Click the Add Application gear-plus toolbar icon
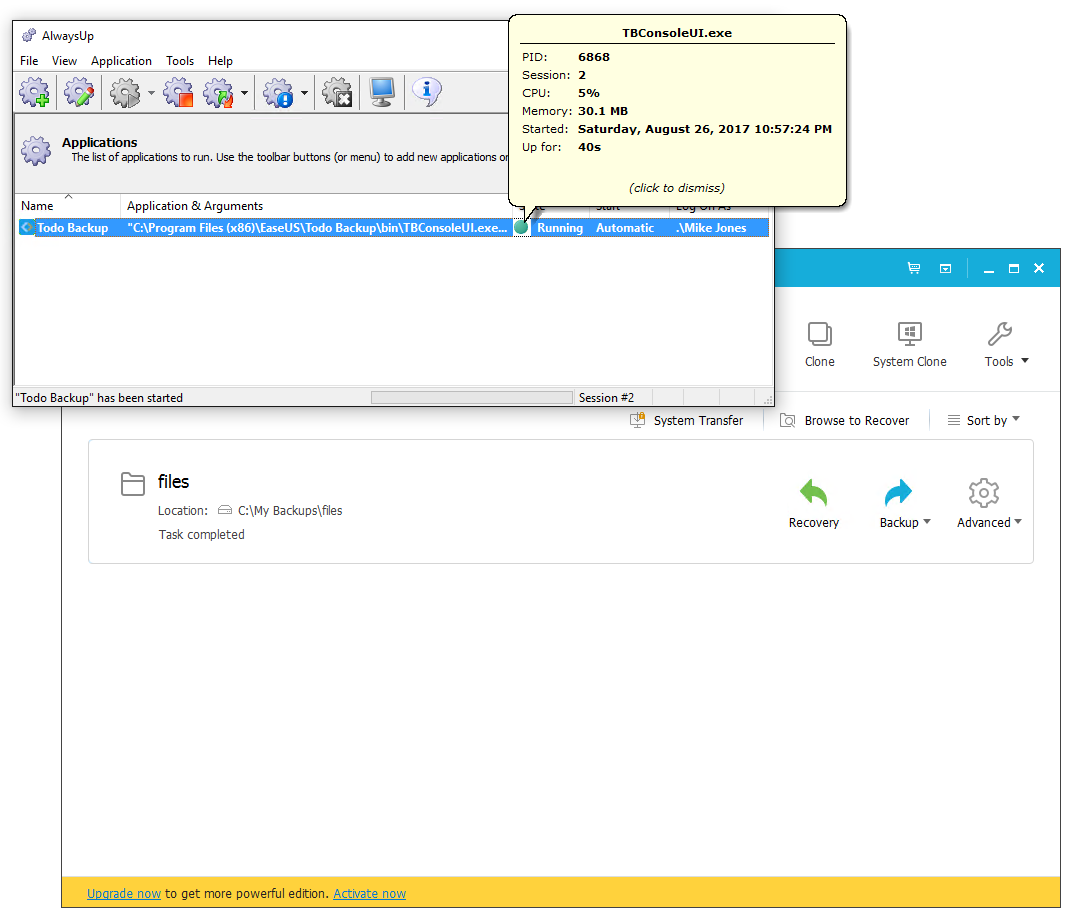The height and width of the screenshot is (915, 1072). pos(34,92)
